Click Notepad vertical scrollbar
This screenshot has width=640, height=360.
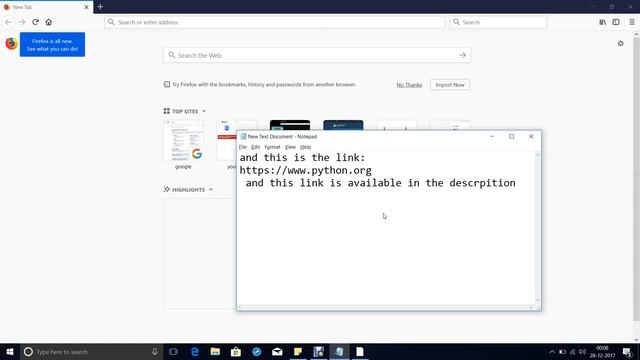[538, 228]
